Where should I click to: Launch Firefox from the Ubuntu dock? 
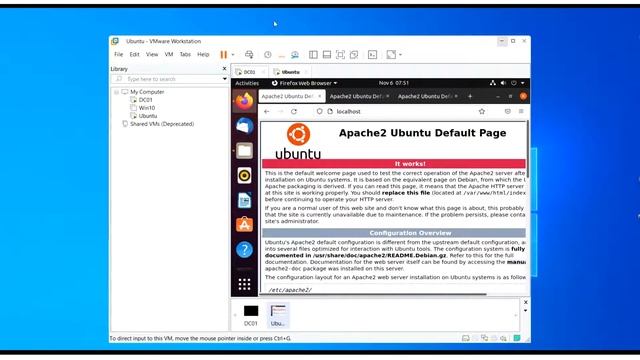(x=244, y=100)
